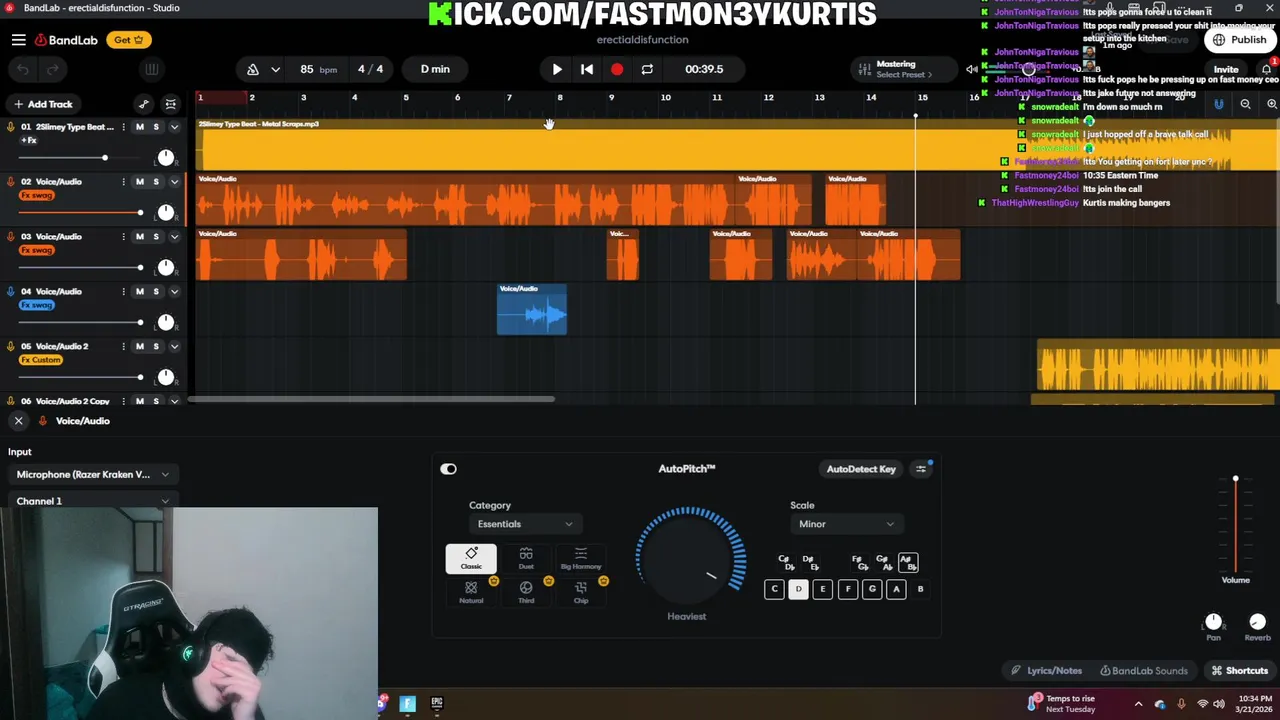Toggle the automation curve icon

pyautogui.click(x=144, y=104)
